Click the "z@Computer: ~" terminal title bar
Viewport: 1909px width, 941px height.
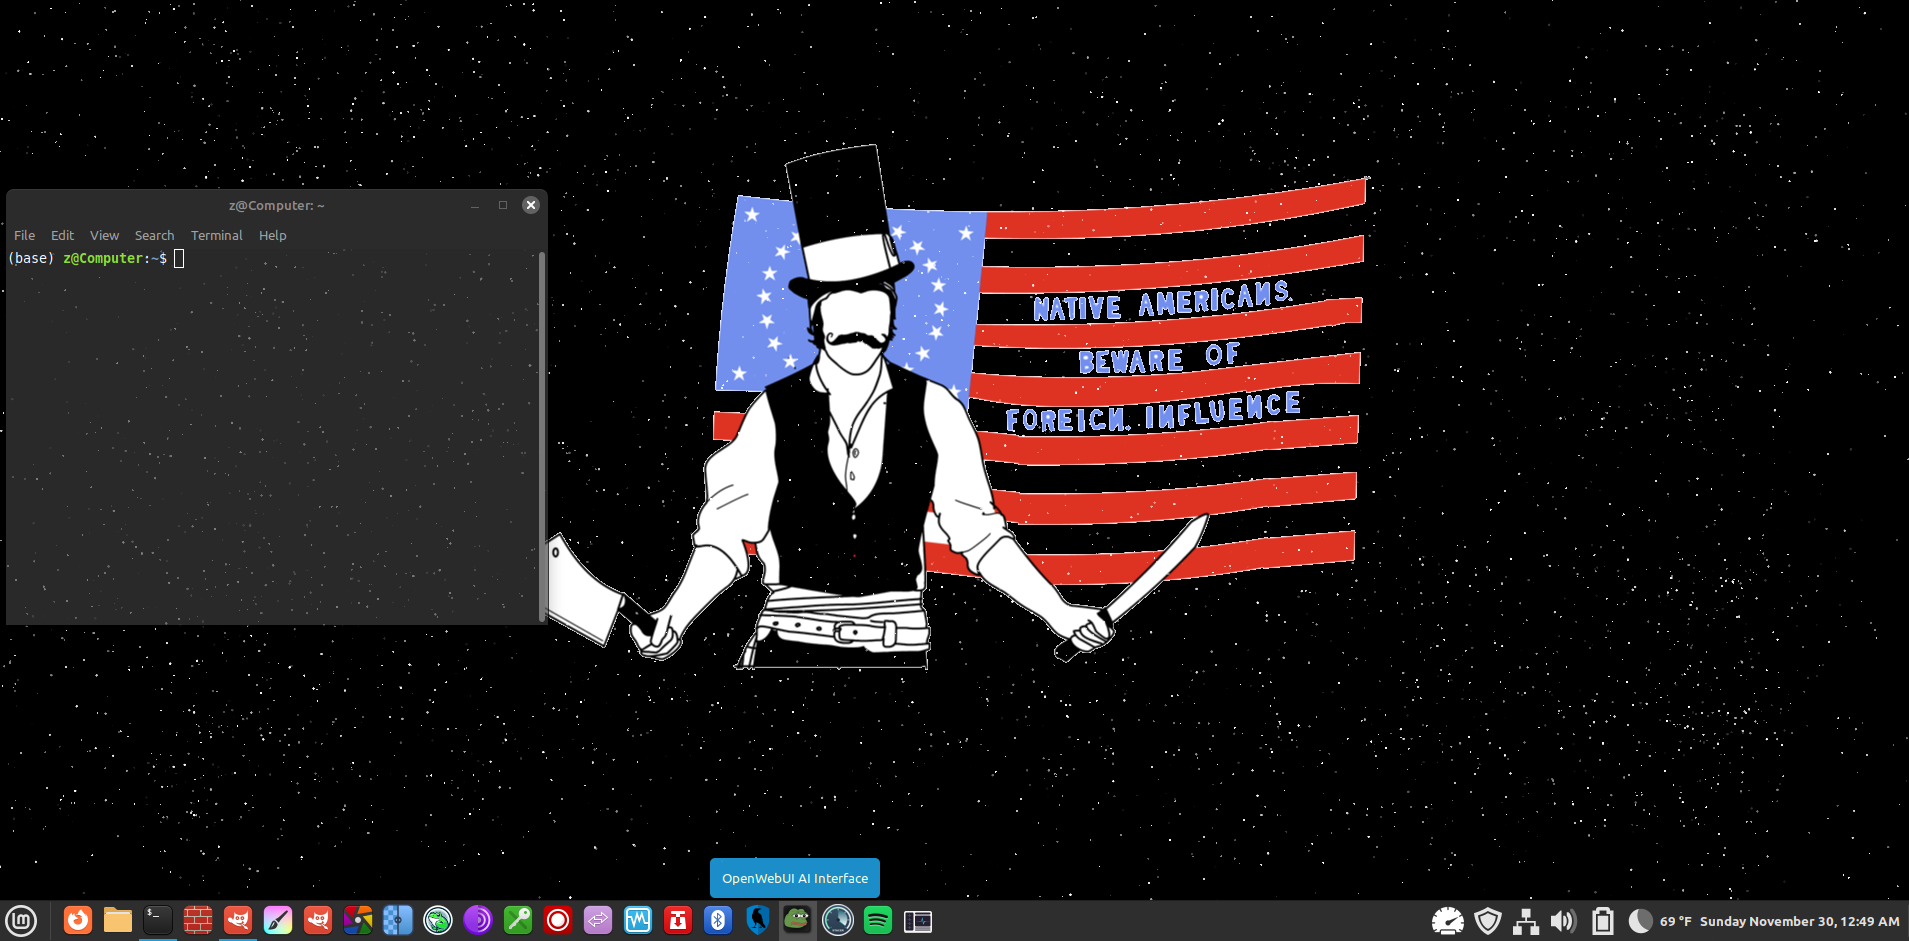point(277,205)
